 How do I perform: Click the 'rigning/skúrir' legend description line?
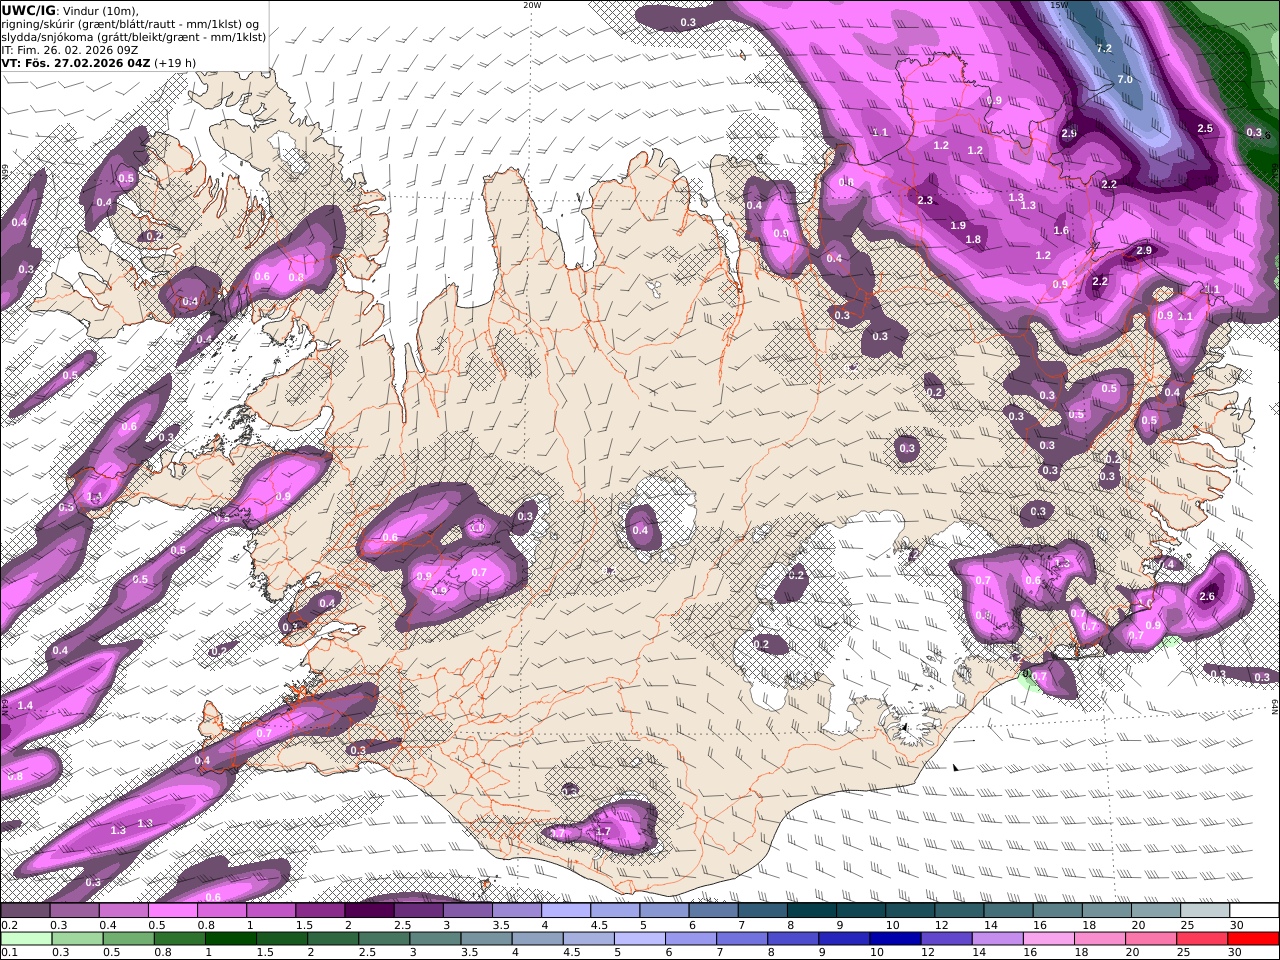point(130,23)
